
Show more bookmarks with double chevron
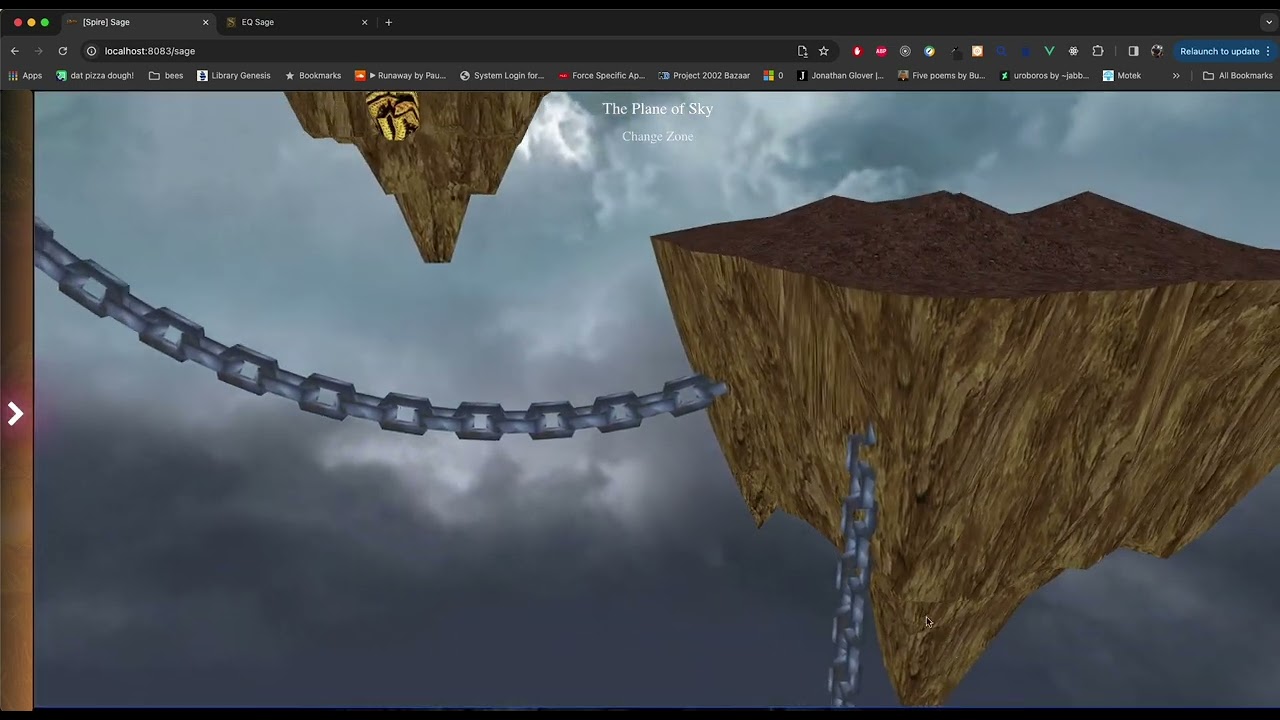coord(1176,75)
